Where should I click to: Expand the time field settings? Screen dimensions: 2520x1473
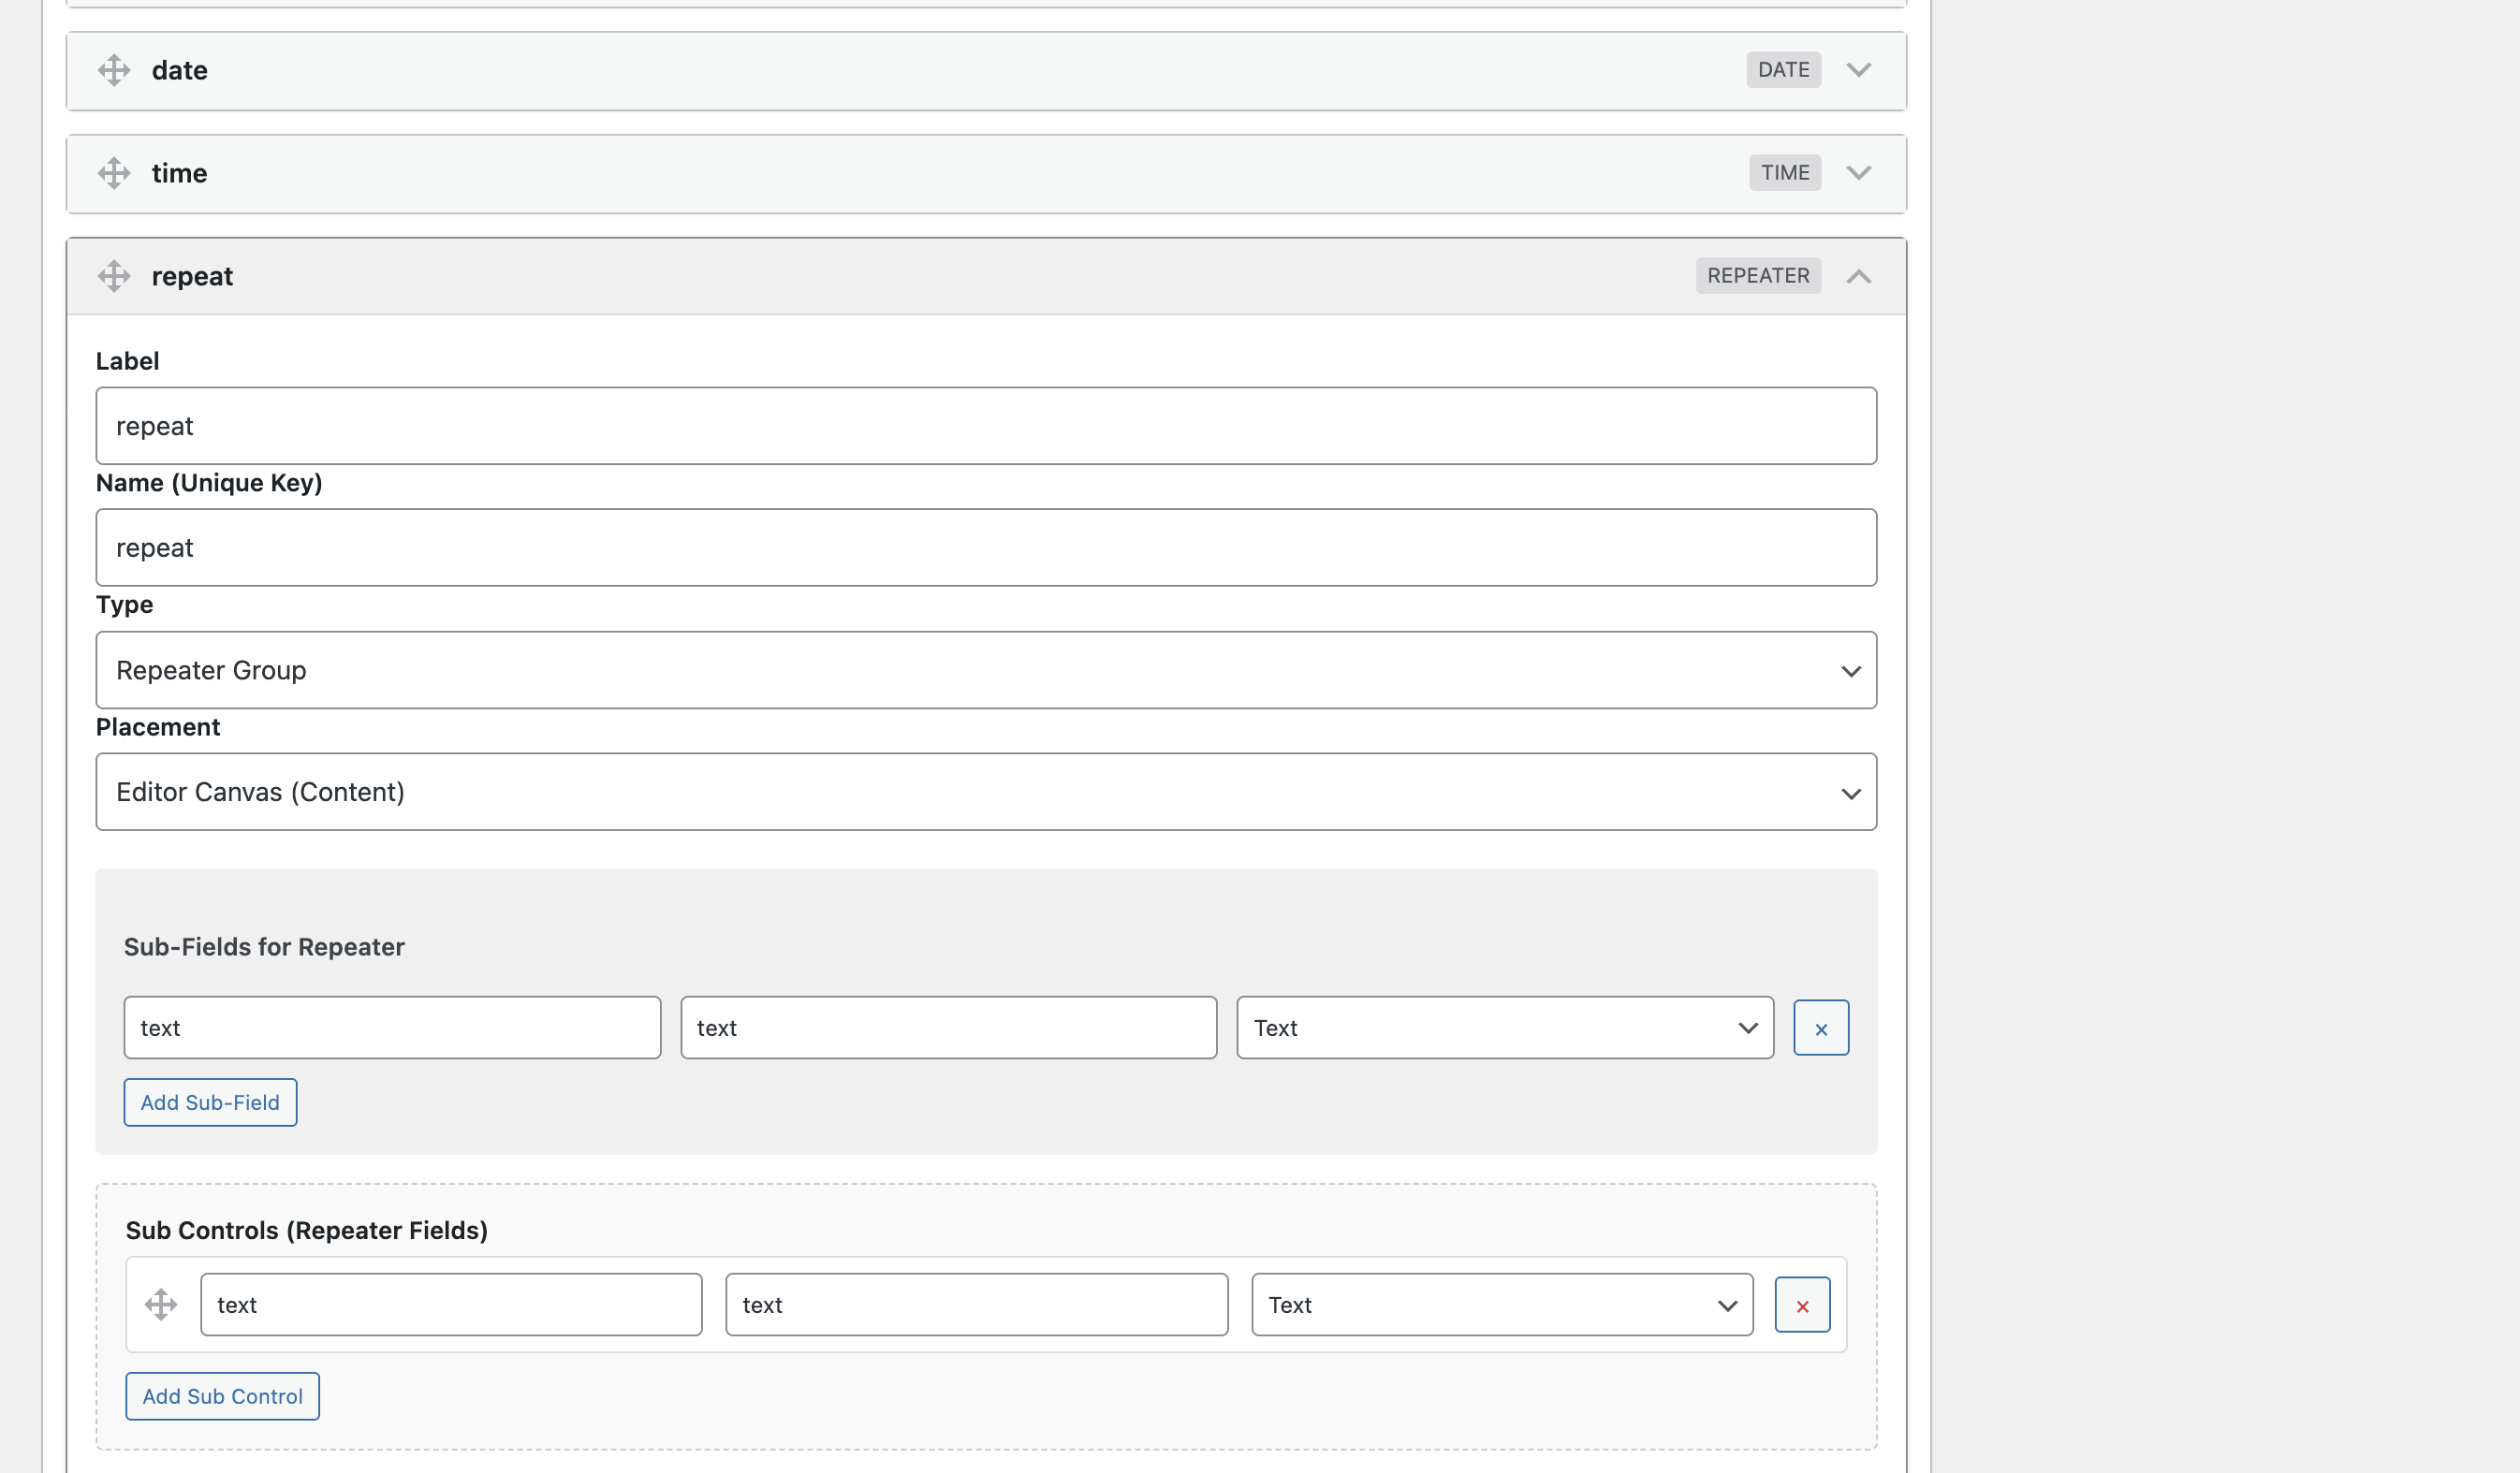tap(1859, 172)
